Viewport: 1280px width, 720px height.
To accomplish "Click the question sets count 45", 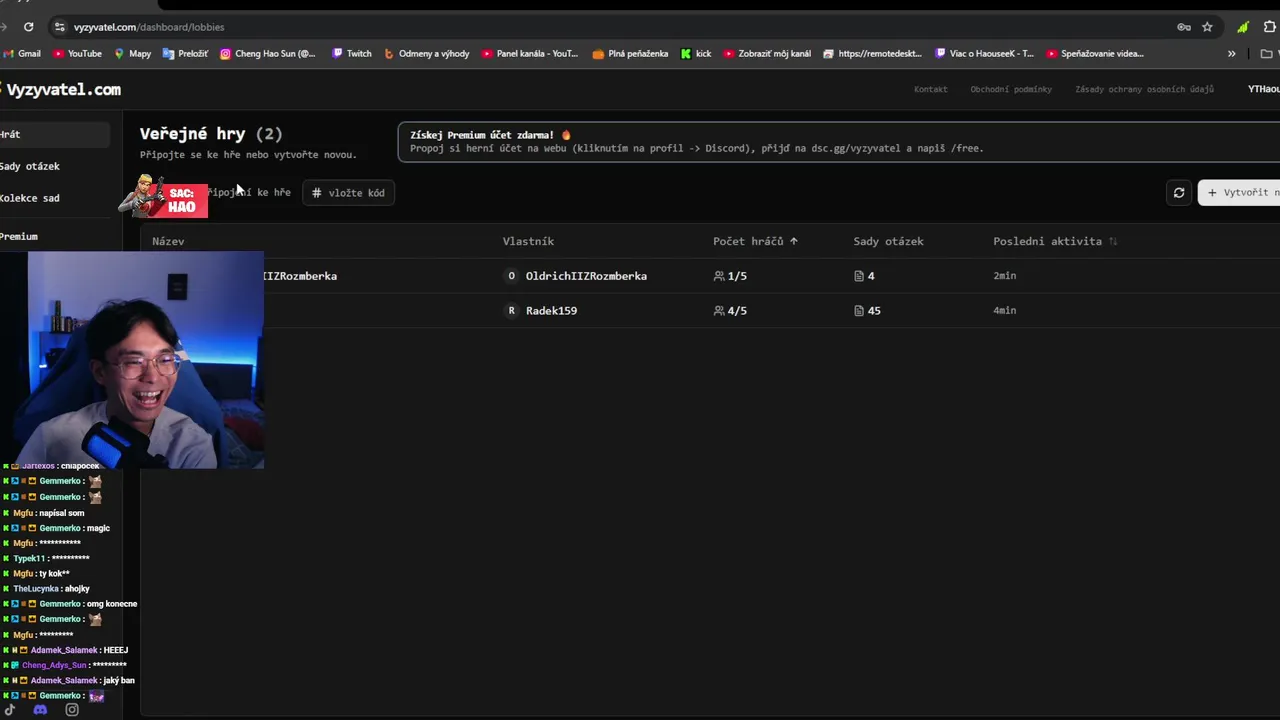I will [x=867, y=311].
